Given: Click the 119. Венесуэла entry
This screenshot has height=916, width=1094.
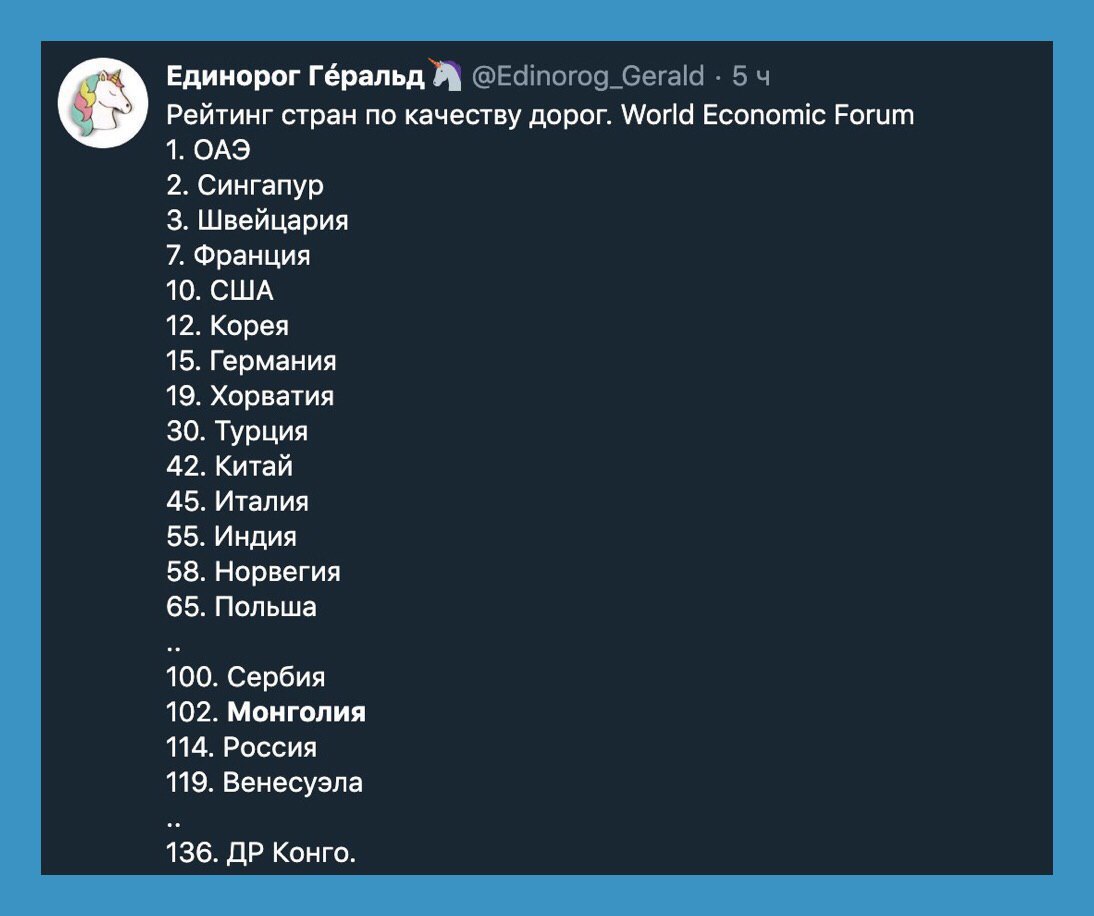Looking at the screenshot, I should (264, 783).
